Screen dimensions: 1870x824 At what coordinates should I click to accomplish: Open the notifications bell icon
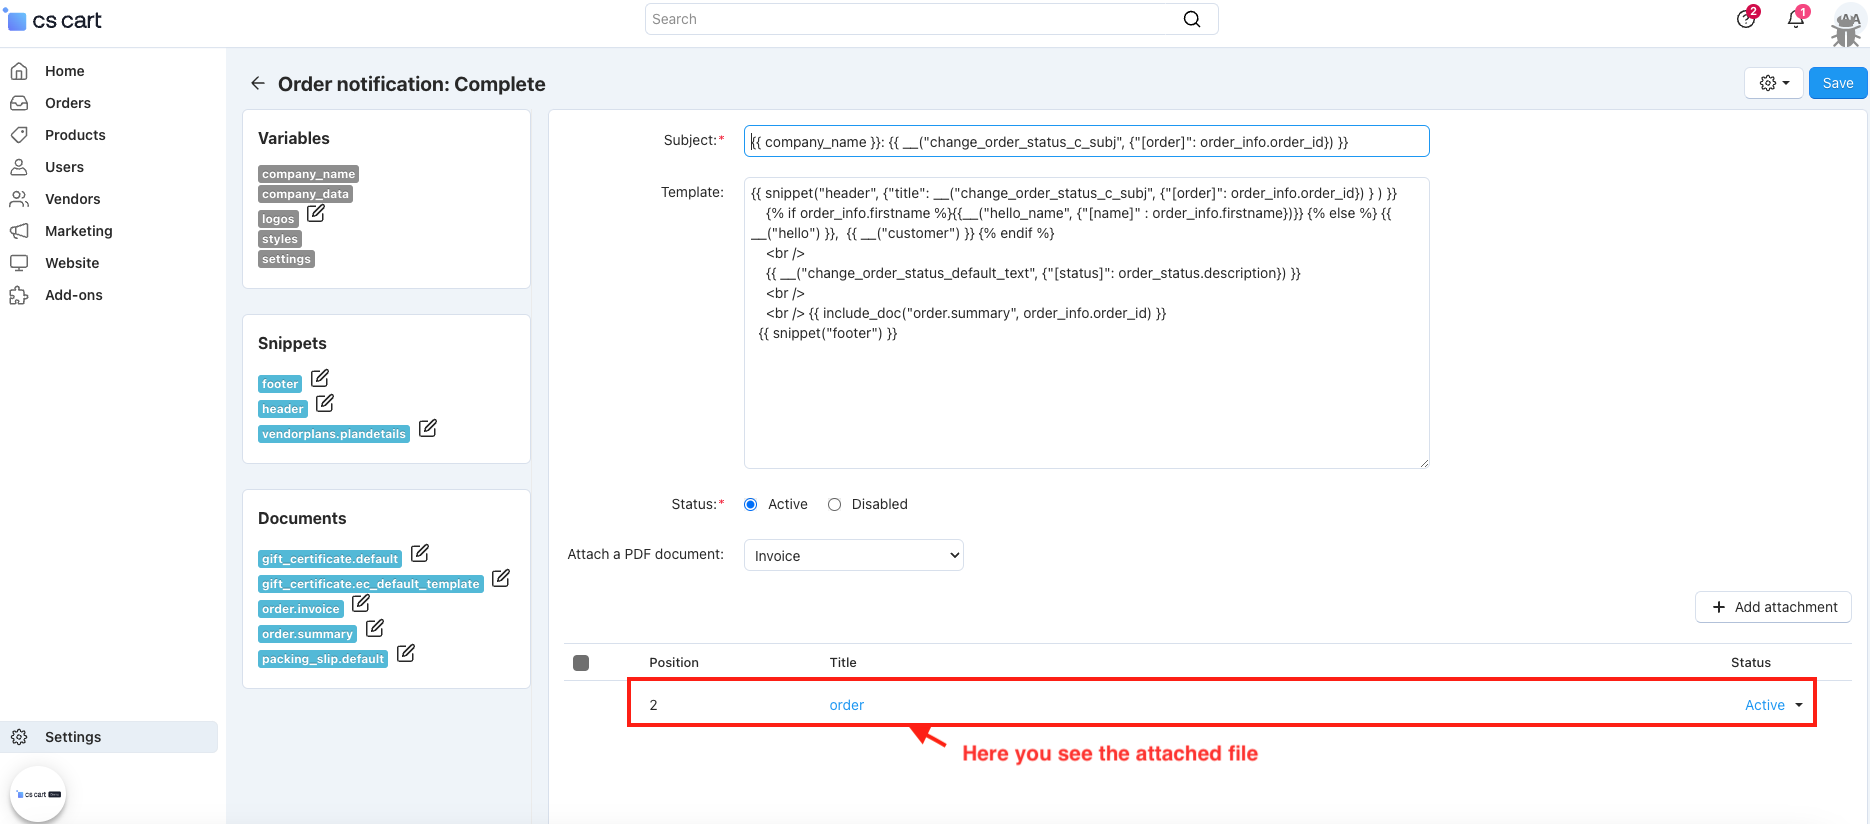pos(1796,19)
